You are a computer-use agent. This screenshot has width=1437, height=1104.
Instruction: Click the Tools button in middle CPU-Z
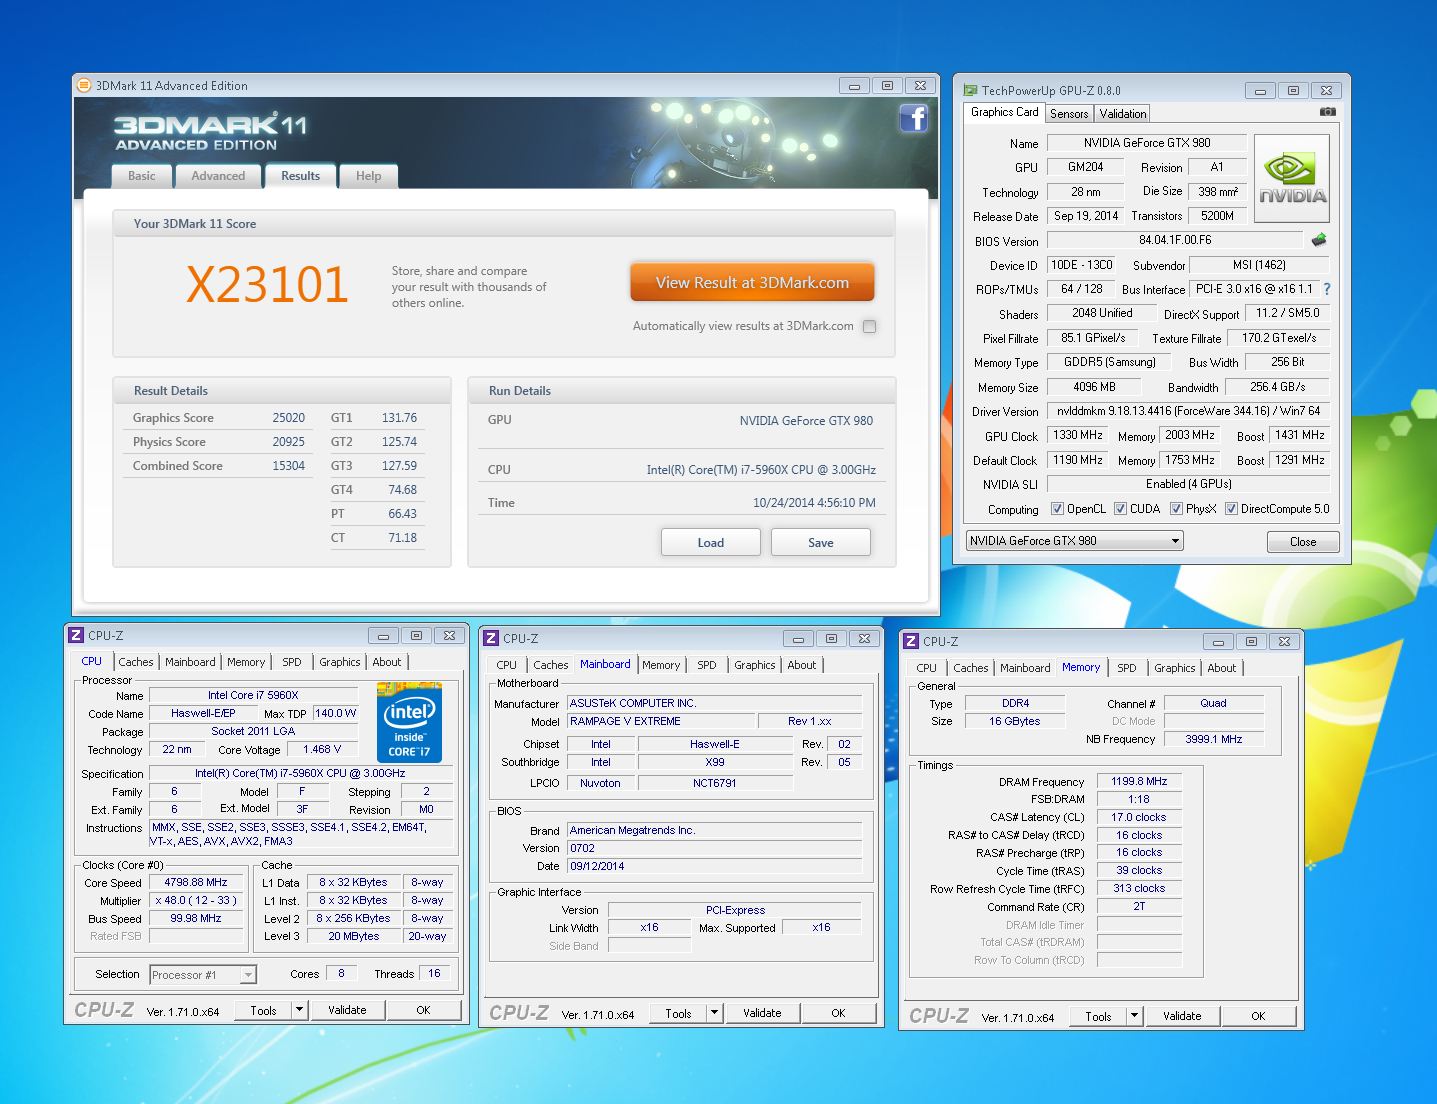coord(678,1013)
